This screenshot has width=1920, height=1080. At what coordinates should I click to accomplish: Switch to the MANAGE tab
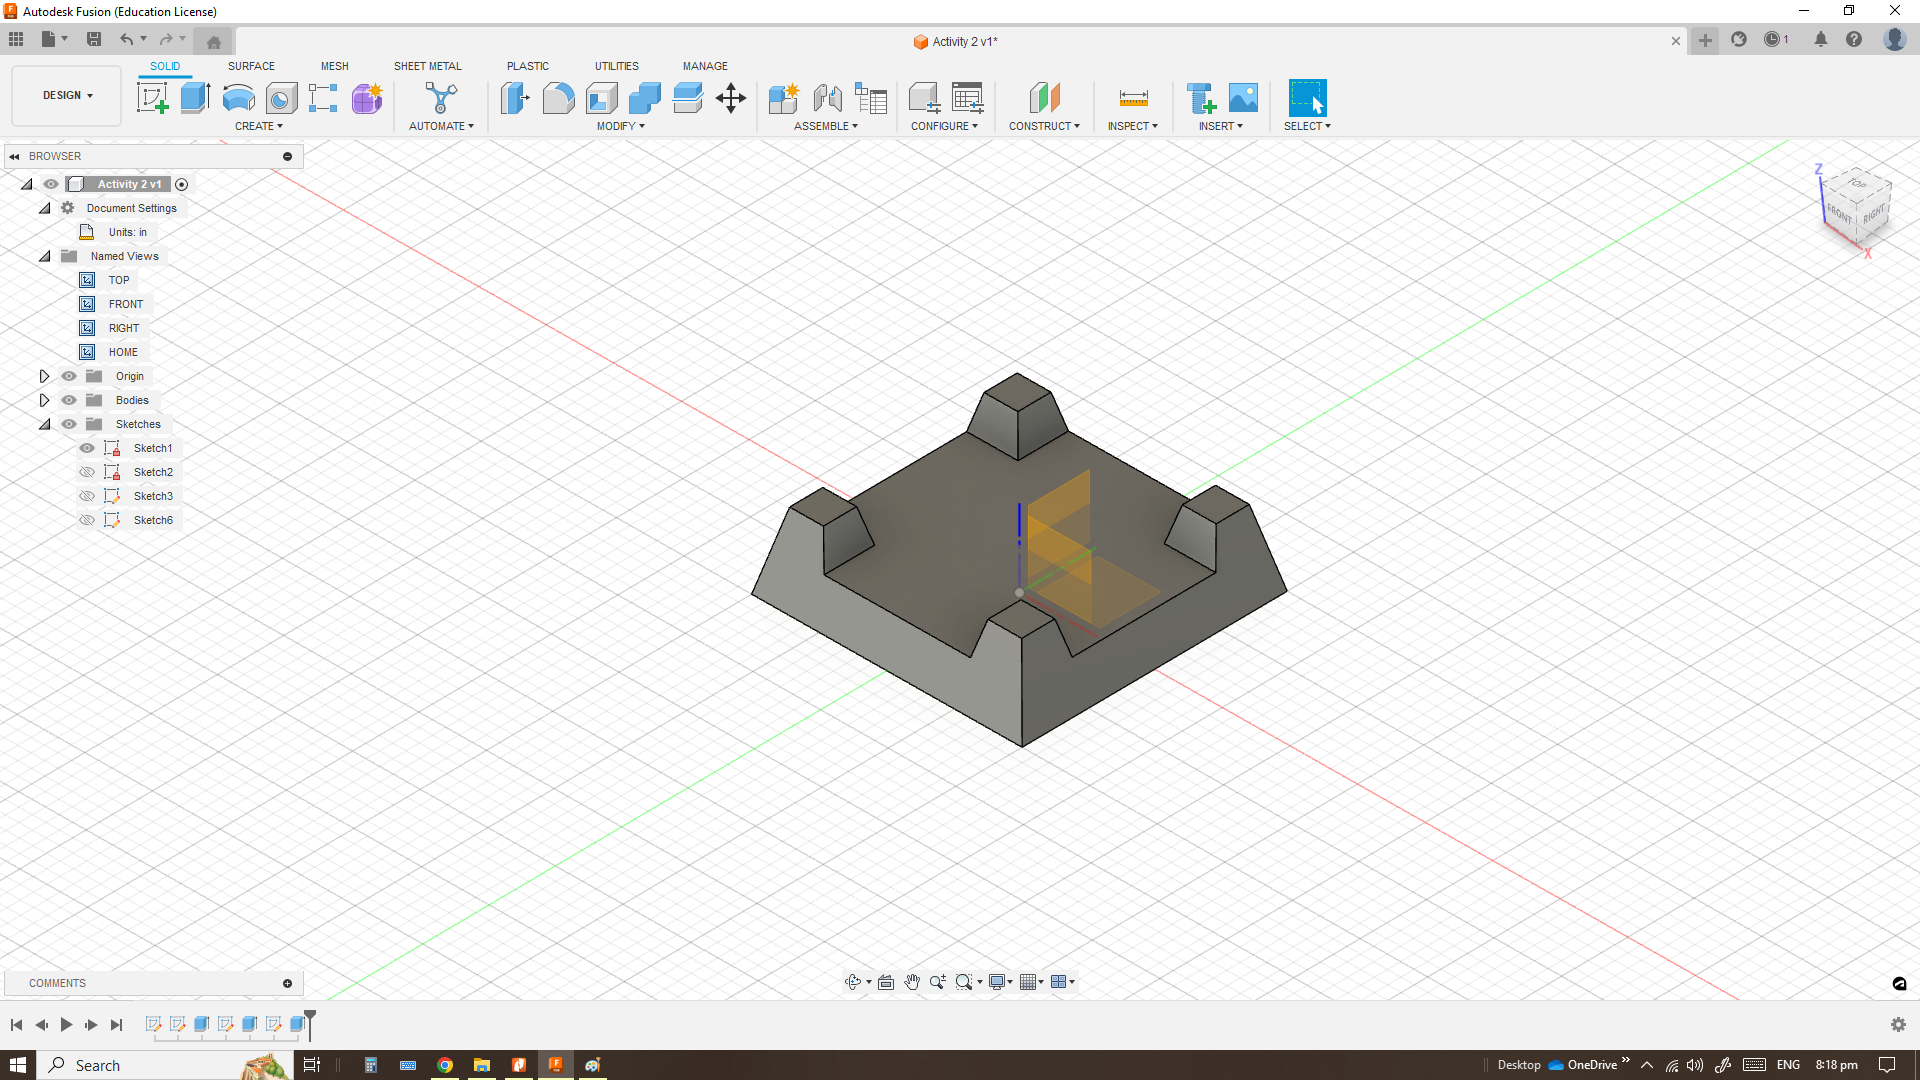pyautogui.click(x=705, y=66)
